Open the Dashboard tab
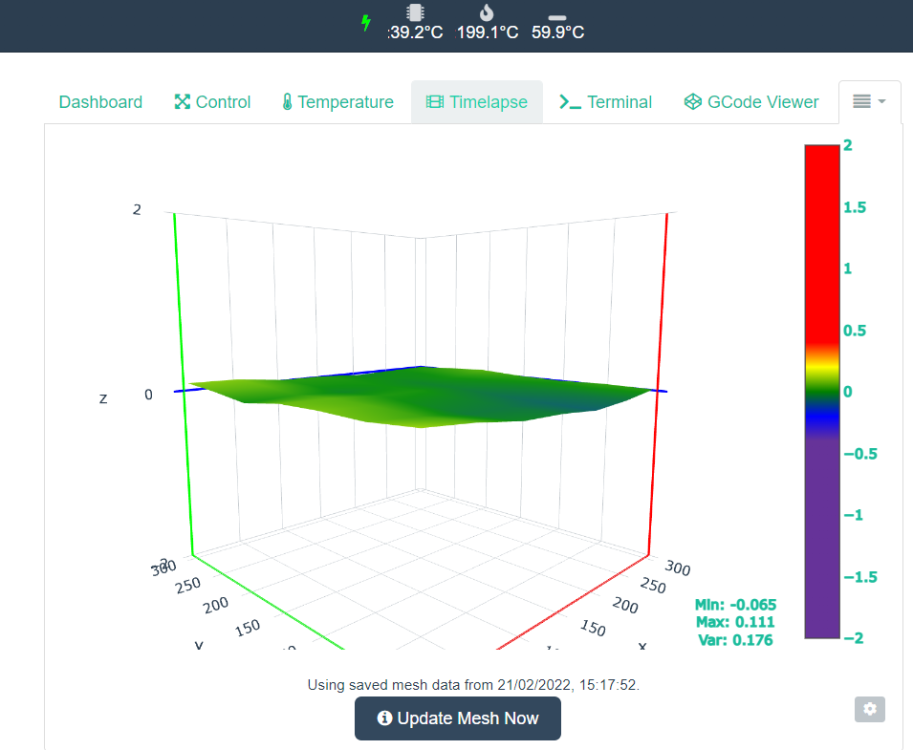Screen dimensions: 913x750 coord(101,102)
